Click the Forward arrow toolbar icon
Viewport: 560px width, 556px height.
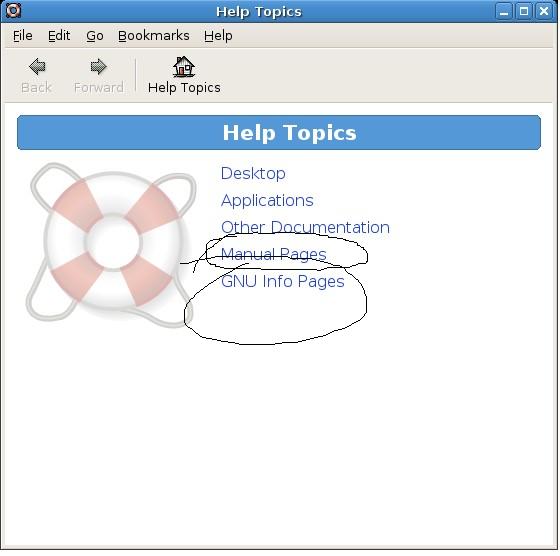(x=98, y=66)
